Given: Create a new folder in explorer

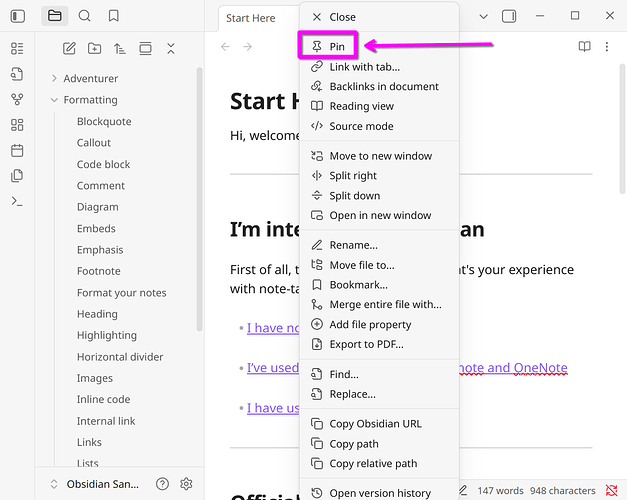Looking at the screenshot, I should click(x=94, y=48).
